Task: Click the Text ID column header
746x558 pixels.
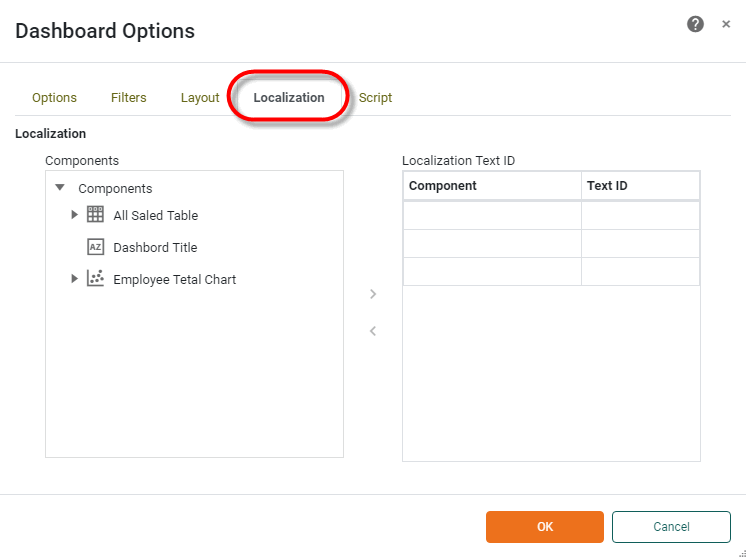Action: (640, 186)
